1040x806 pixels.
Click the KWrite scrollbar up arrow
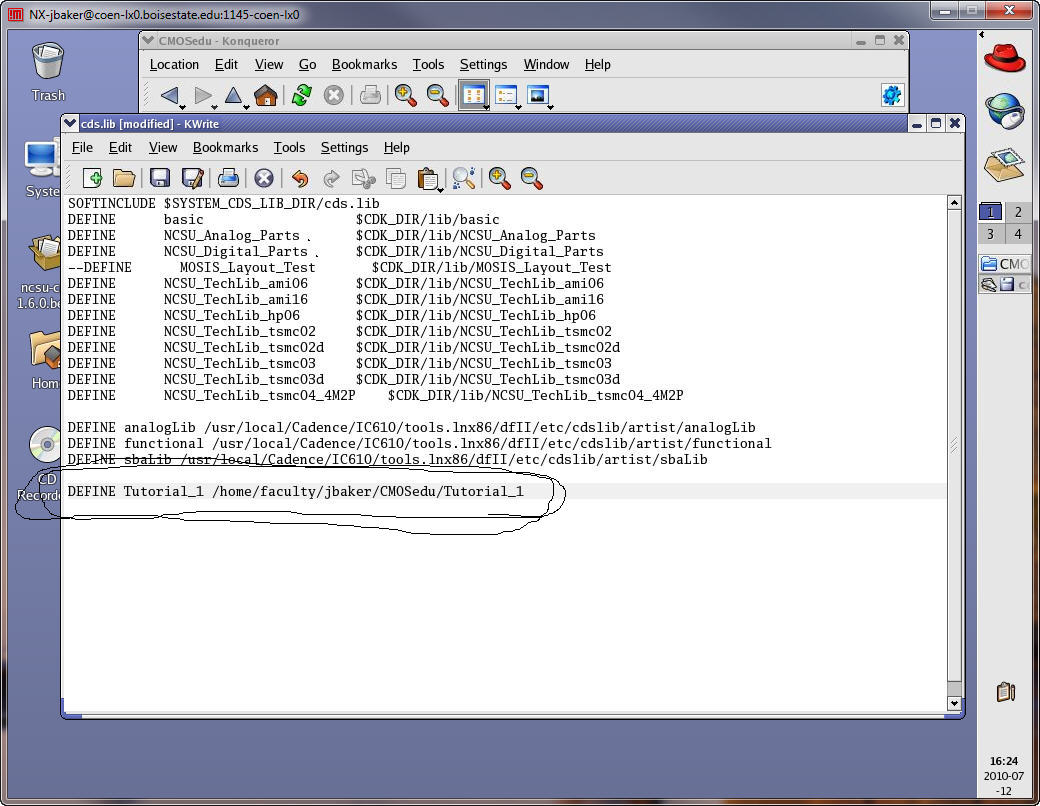click(954, 203)
